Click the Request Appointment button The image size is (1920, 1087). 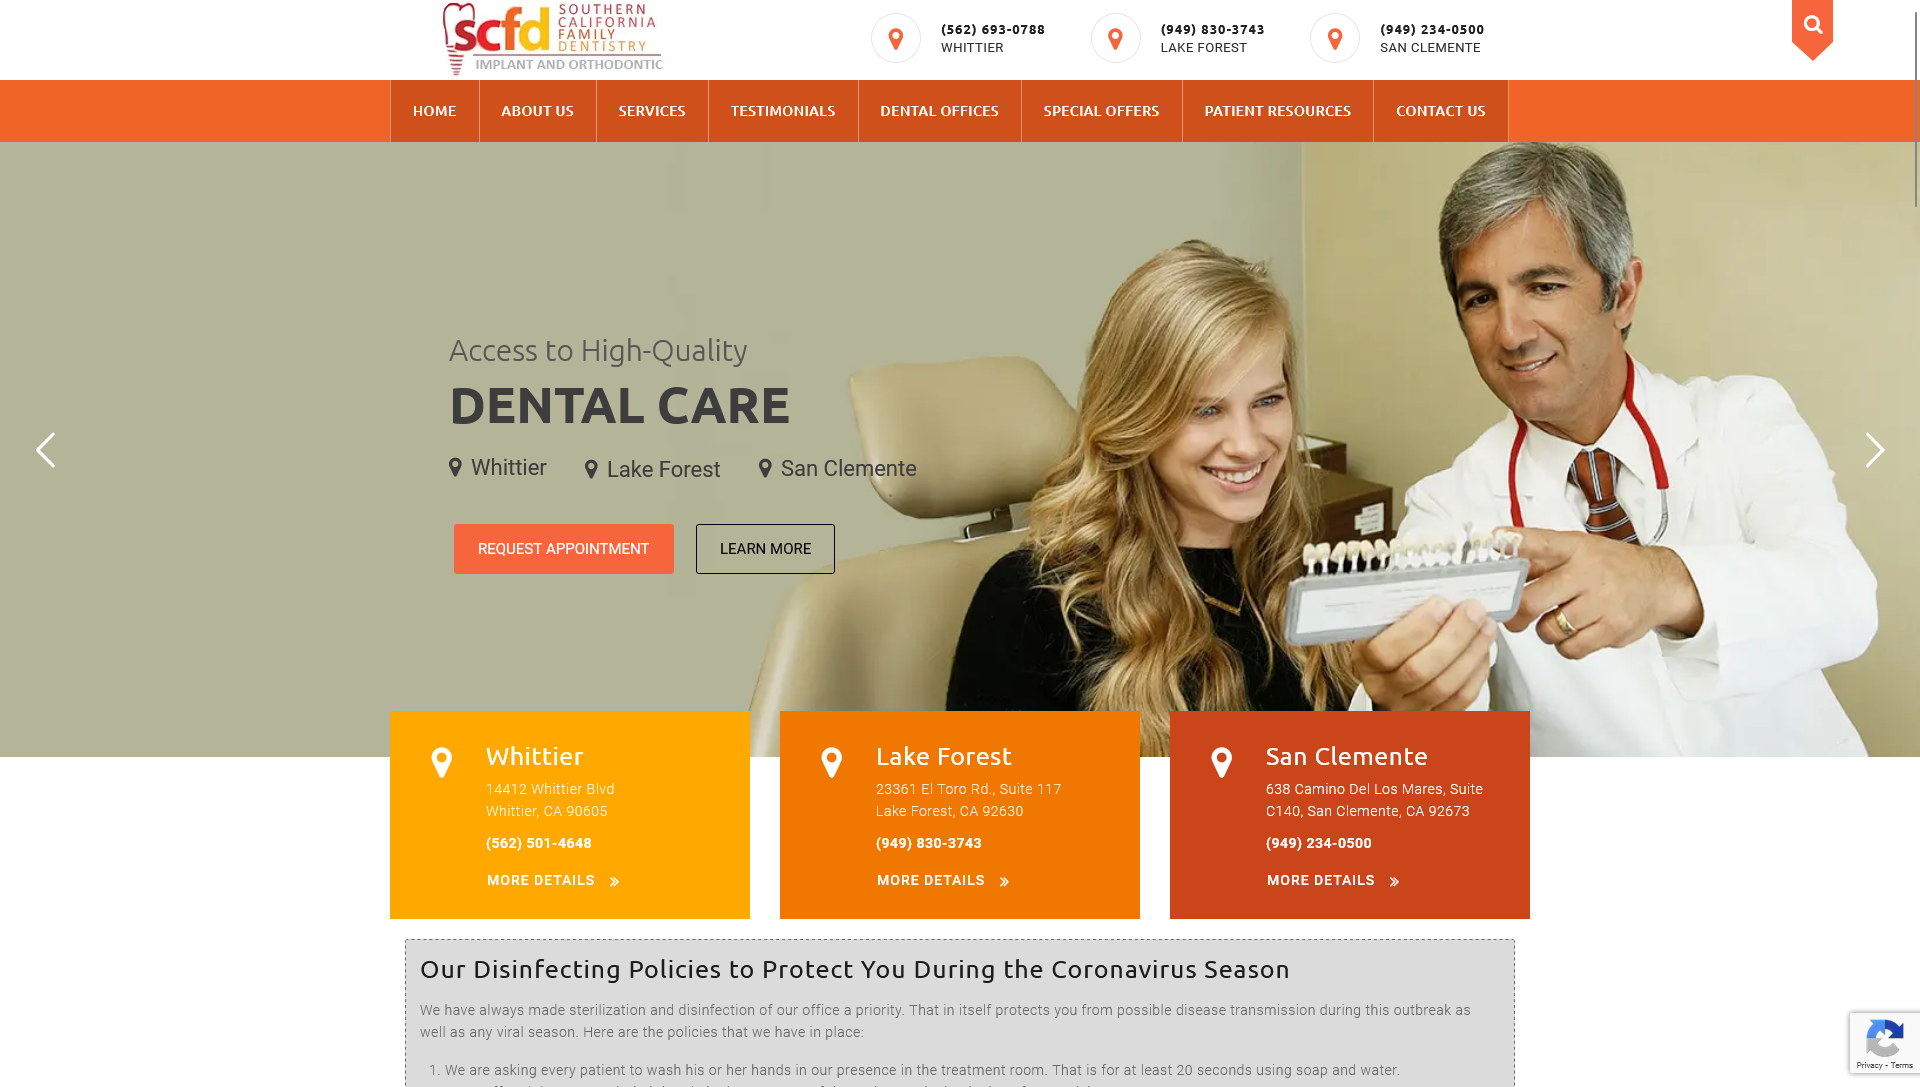pyautogui.click(x=563, y=549)
